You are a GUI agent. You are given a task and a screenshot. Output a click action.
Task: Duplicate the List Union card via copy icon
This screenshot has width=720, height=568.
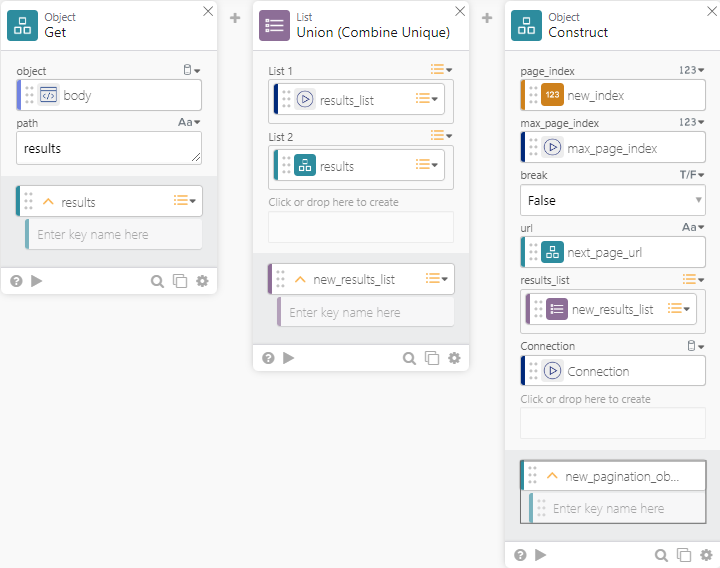[x=432, y=358]
